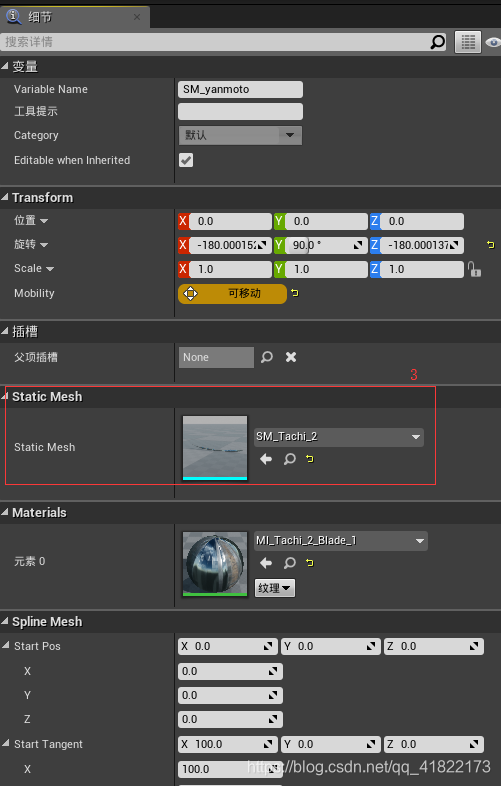Click rotation Z field -180.000137
501x786 pixels.
coord(422,245)
